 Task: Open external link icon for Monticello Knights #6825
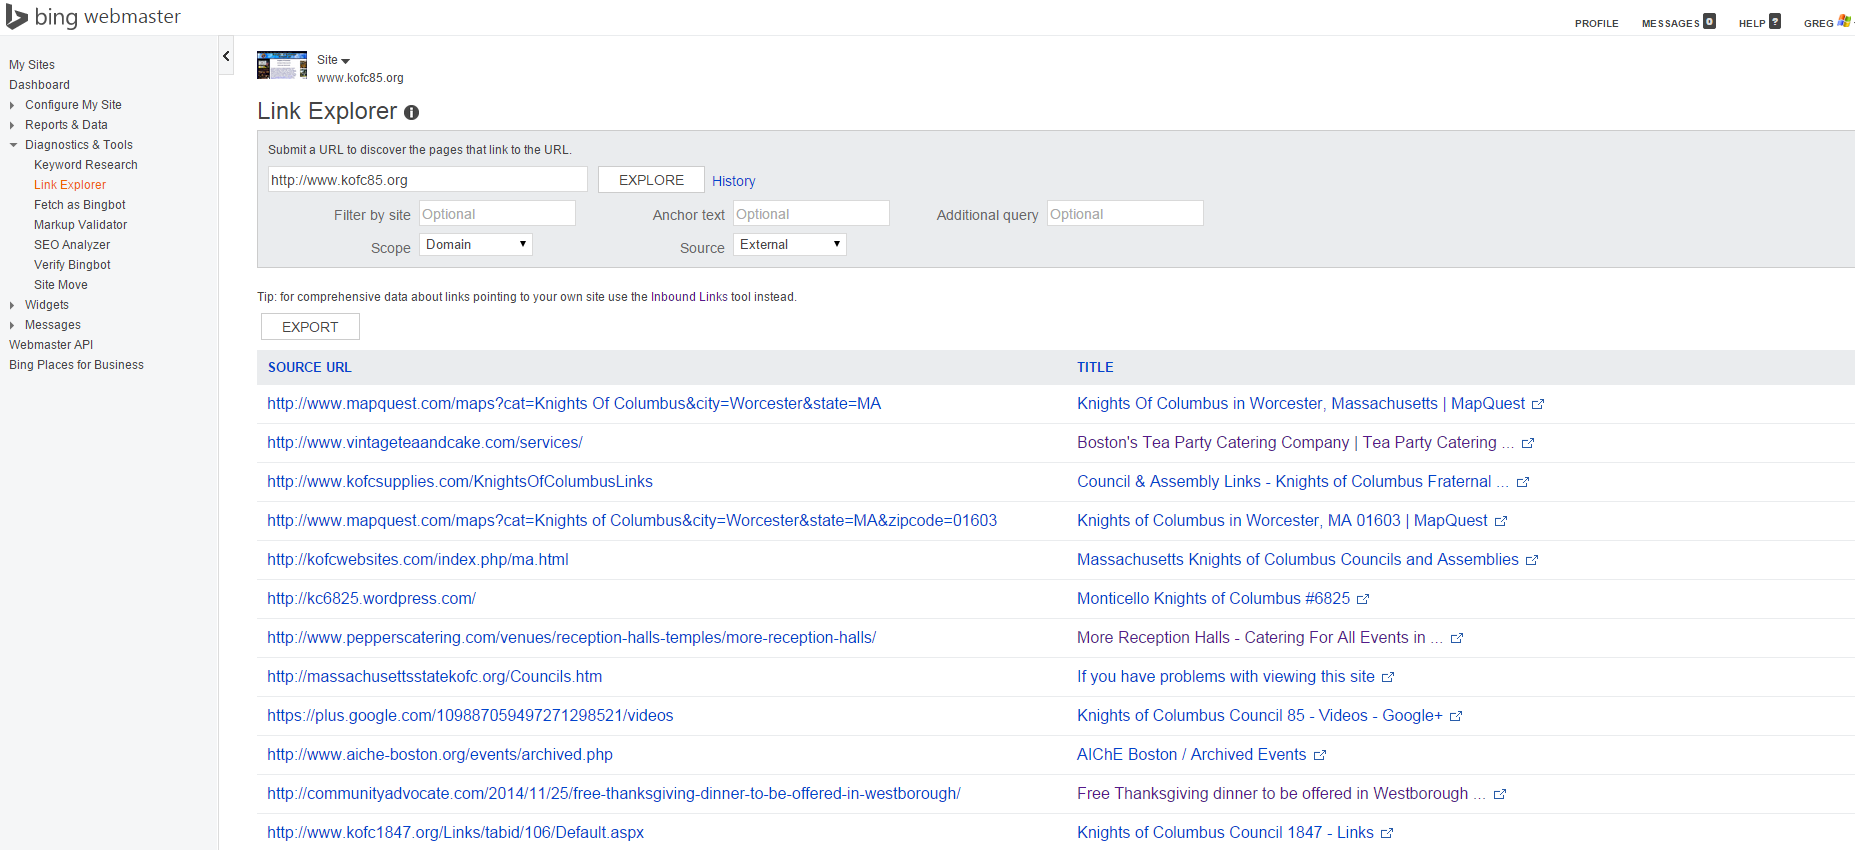1363,600
